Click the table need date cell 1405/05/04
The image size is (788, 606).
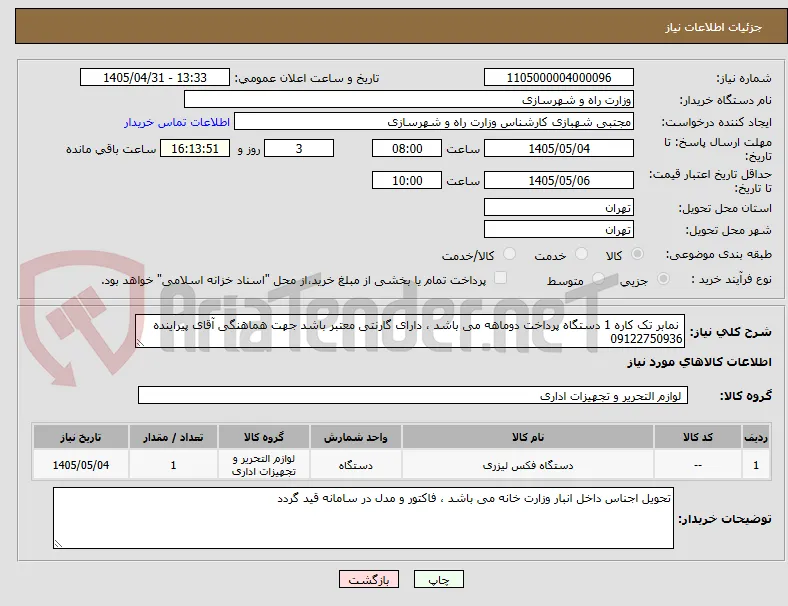[x=81, y=465]
